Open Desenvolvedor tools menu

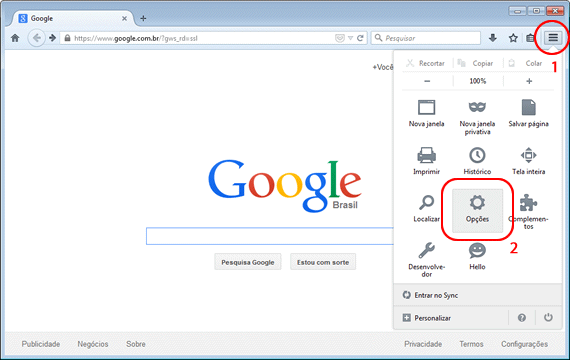tap(426, 260)
